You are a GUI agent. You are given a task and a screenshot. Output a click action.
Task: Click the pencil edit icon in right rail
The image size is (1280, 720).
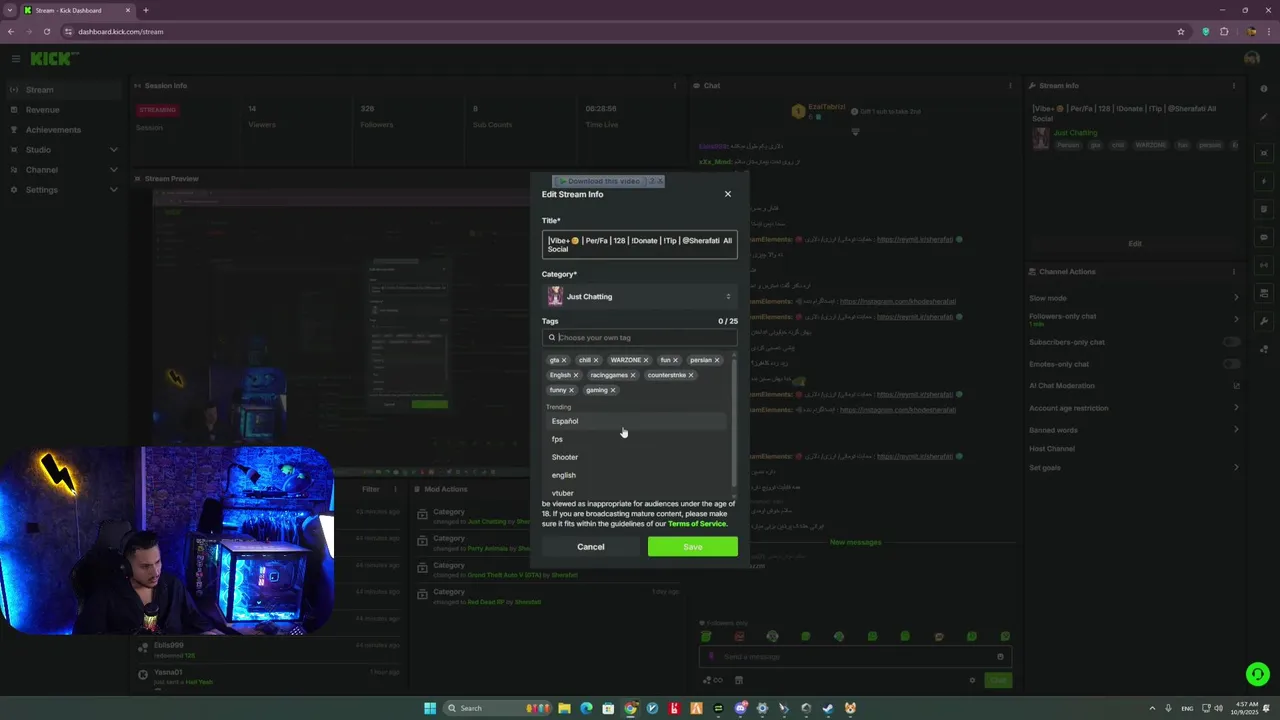click(1264, 117)
